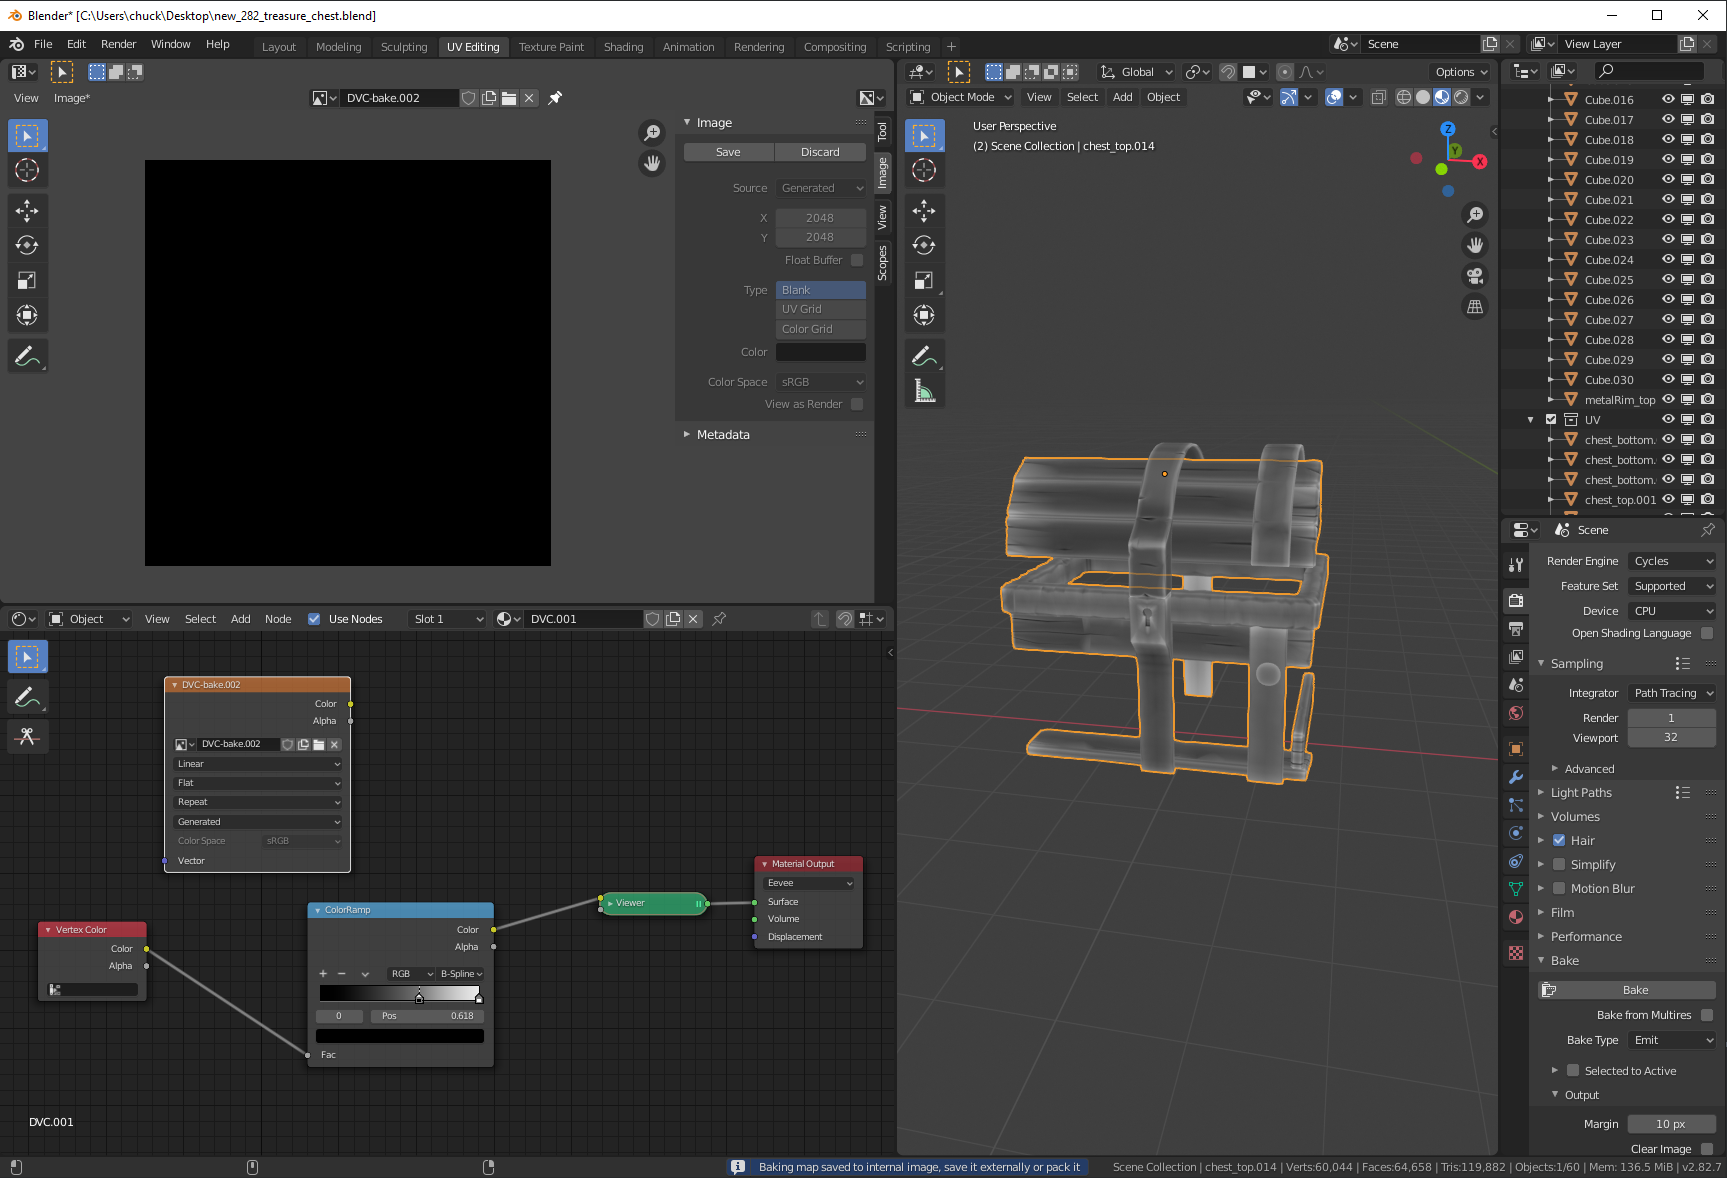
Task: Select the Links Cut tool in node editor
Action: [27, 737]
